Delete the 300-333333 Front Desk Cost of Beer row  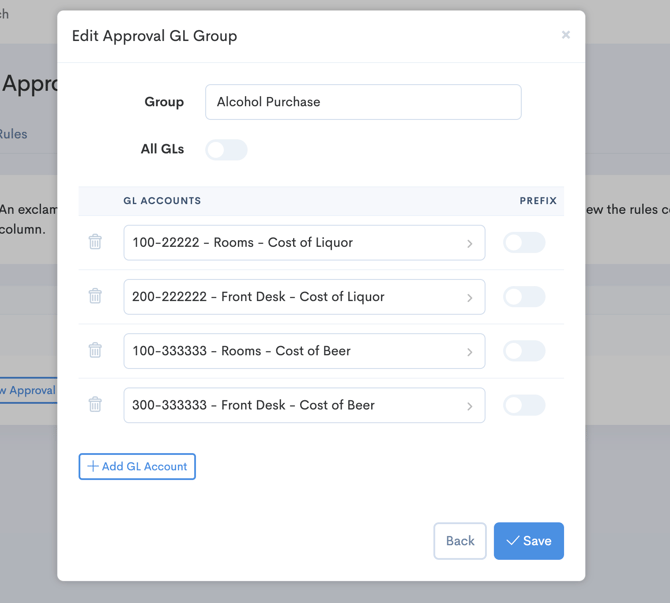click(95, 404)
